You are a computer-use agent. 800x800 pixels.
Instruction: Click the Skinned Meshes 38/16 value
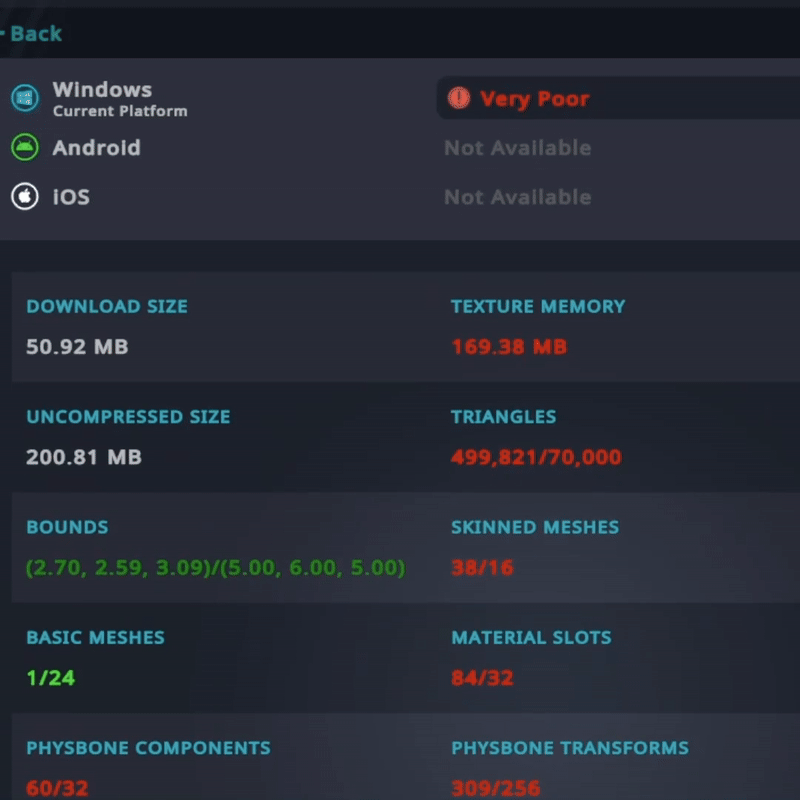(x=482, y=568)
